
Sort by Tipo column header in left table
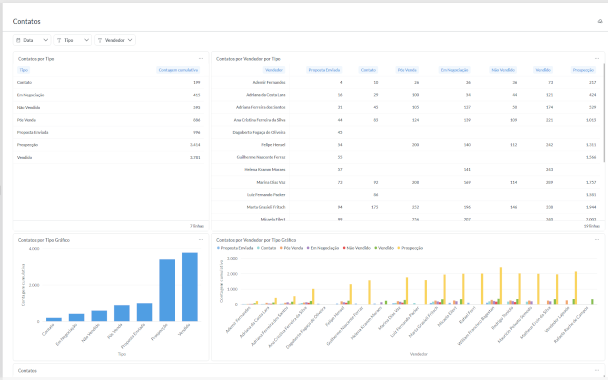click(24, 70)
